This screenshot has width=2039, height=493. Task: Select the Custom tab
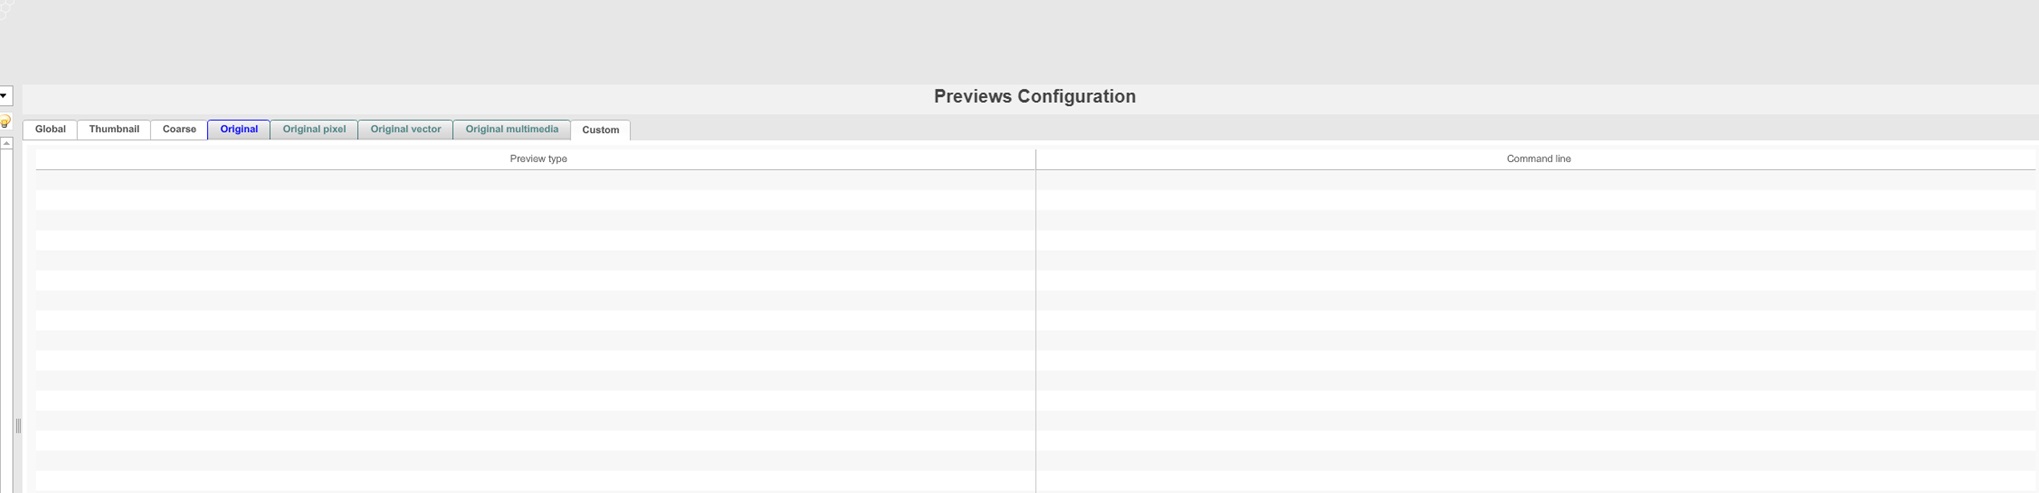click(x=600, y=130)
